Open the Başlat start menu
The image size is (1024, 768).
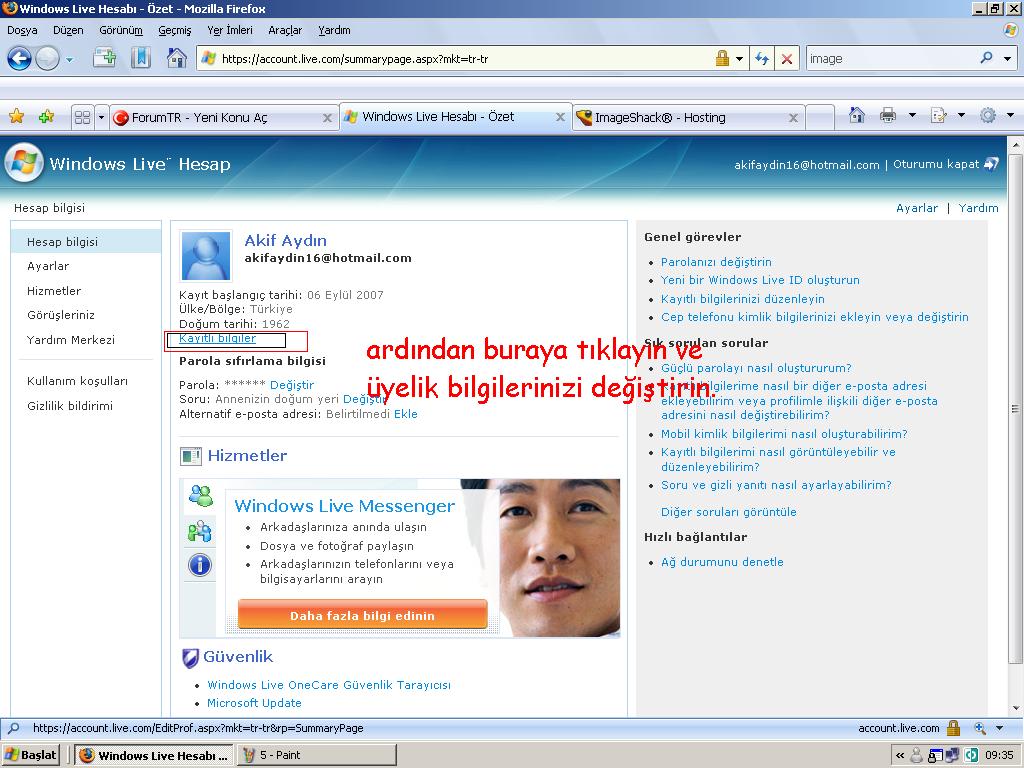[31, 755]
